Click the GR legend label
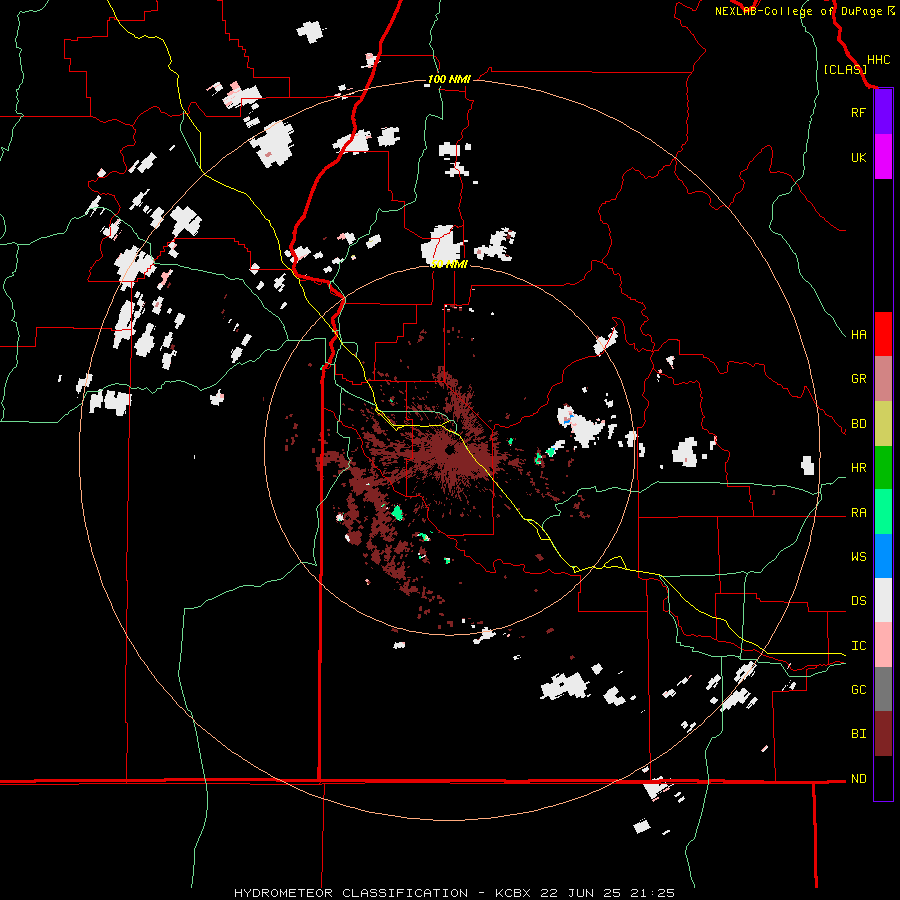 coord(858,379)
